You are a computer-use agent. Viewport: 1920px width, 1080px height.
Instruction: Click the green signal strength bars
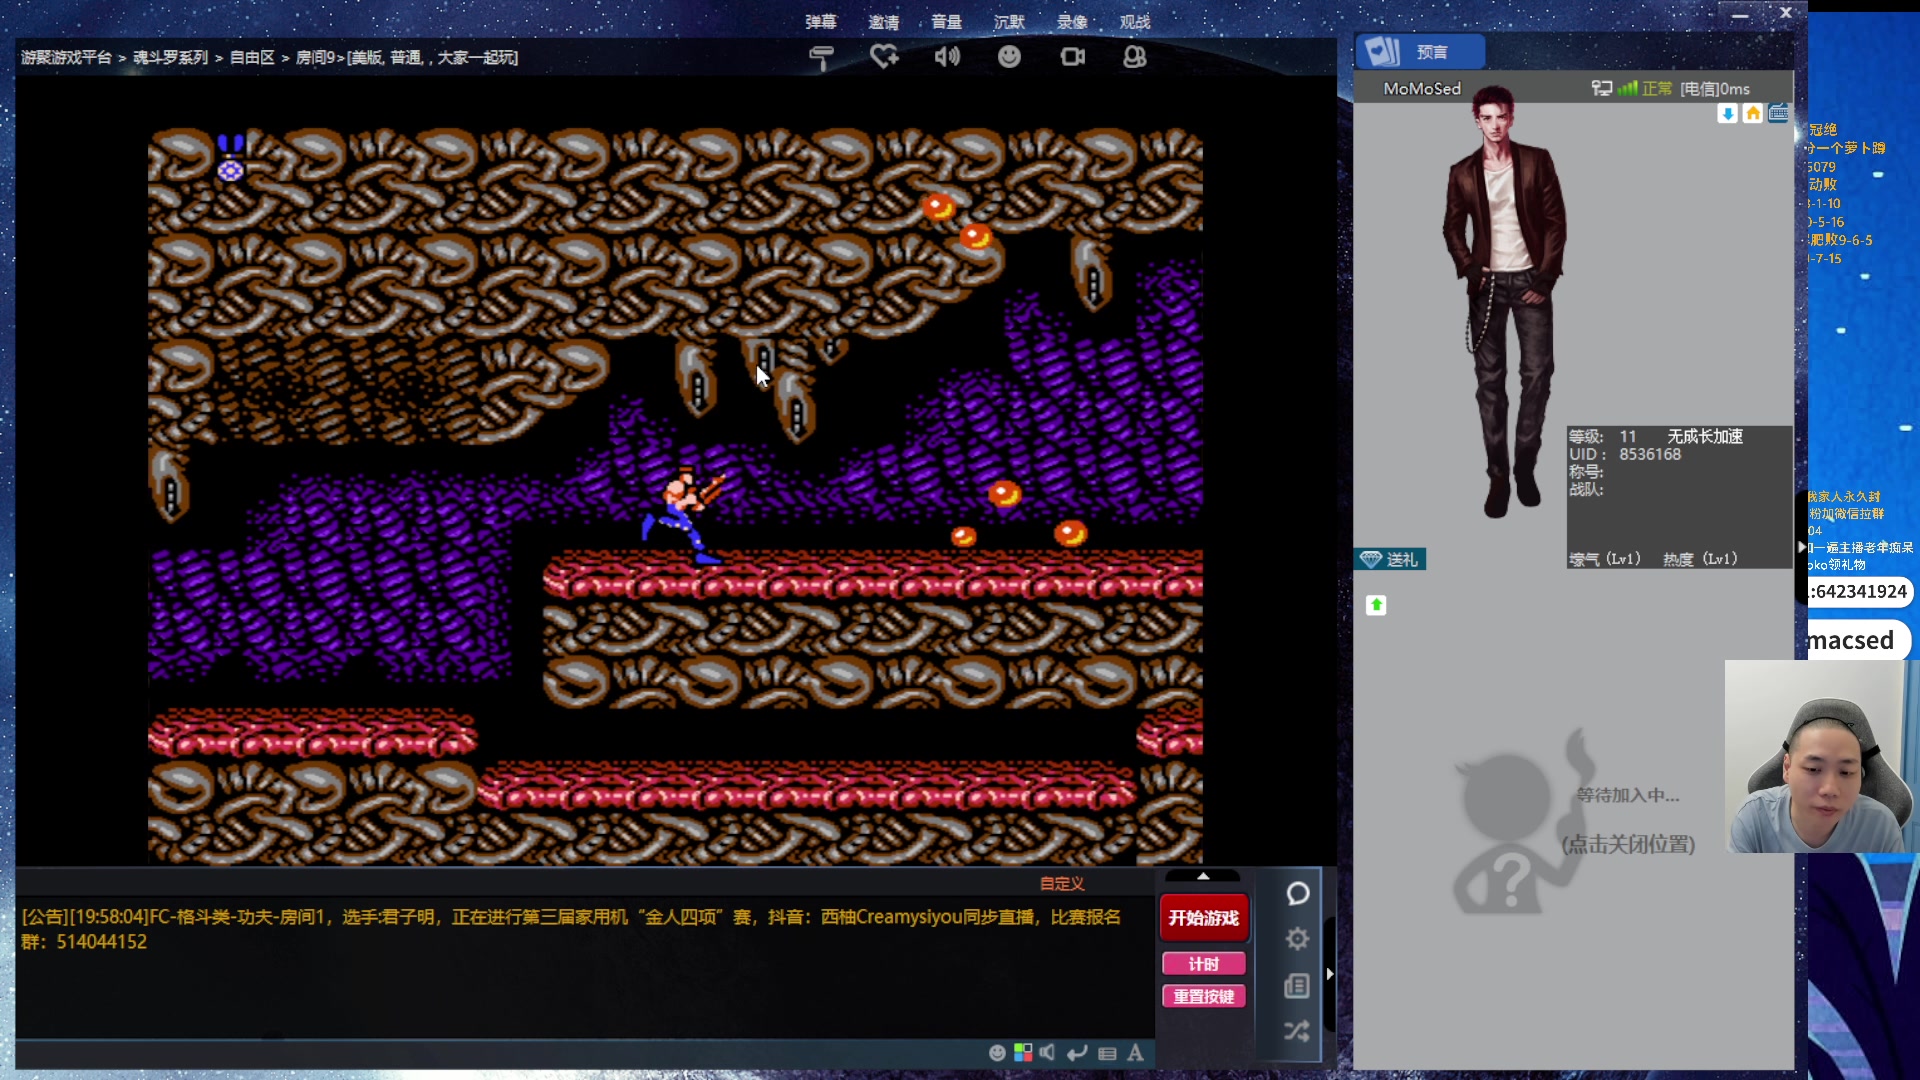point(1627,88)
